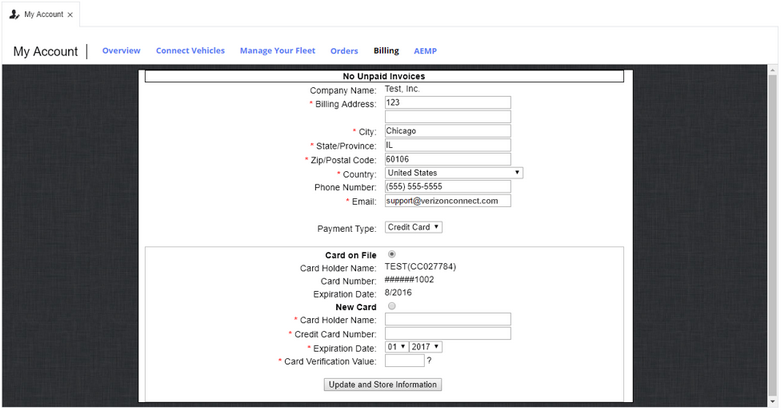This screenshot has width=781, height=411.
Task: Click the company name Test, Inc.
Action: point(402,89)
